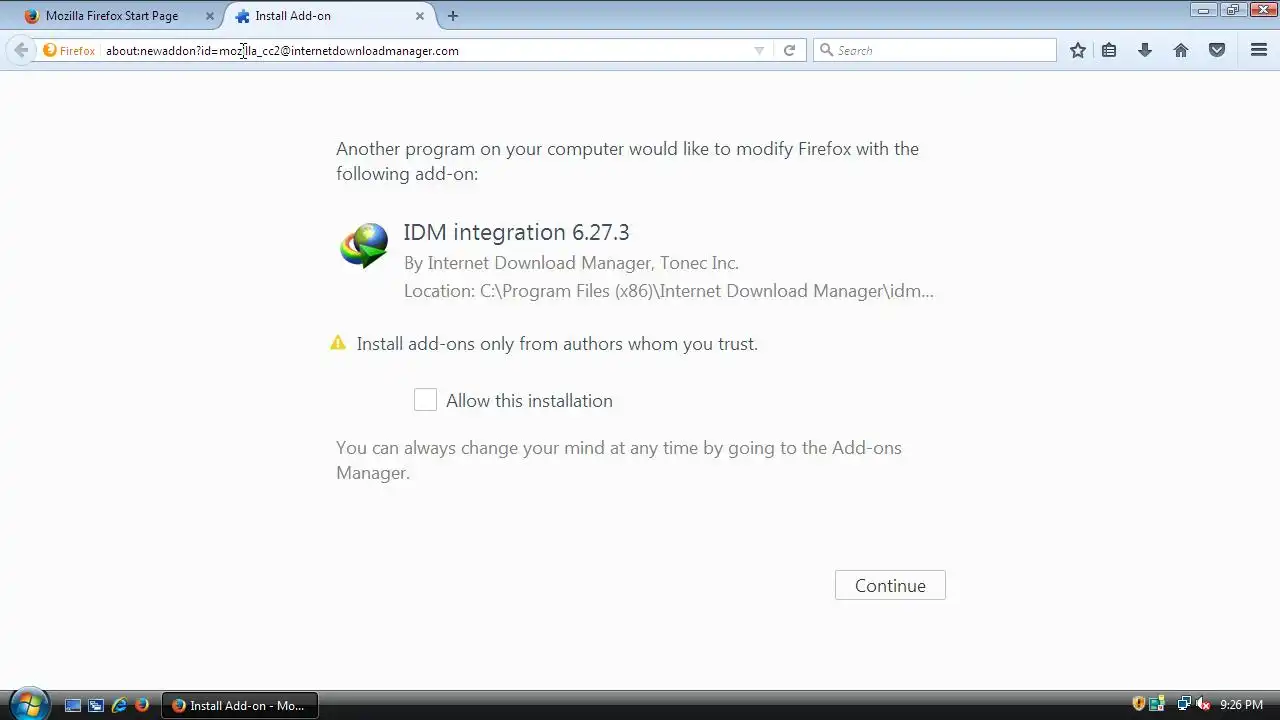Click the Continue button
This screenshot has height=720, width=1280.
coord(890,586)
